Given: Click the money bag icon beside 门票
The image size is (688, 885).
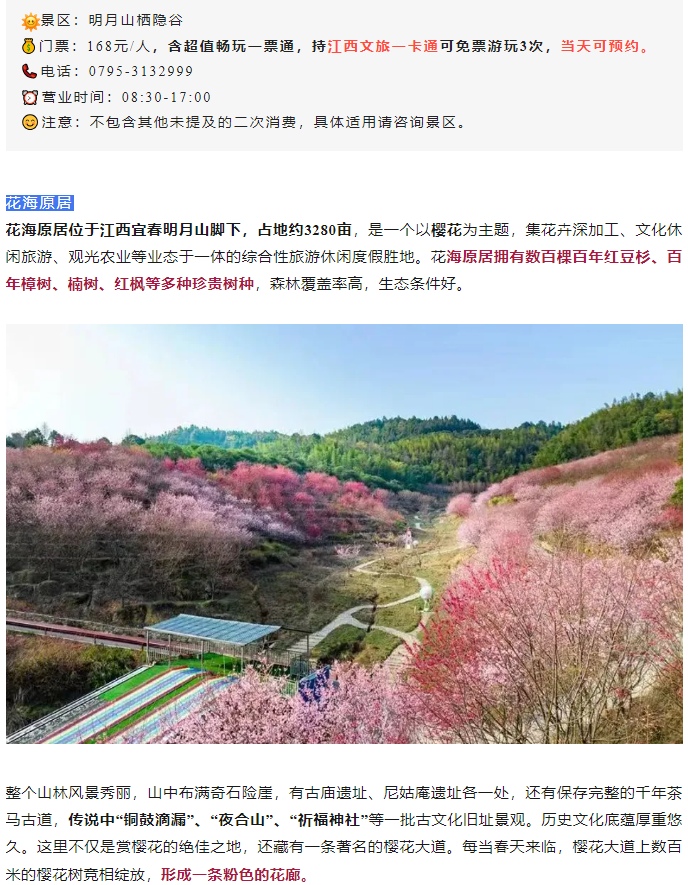Looking at the screenshot, I should click(29, 46).
